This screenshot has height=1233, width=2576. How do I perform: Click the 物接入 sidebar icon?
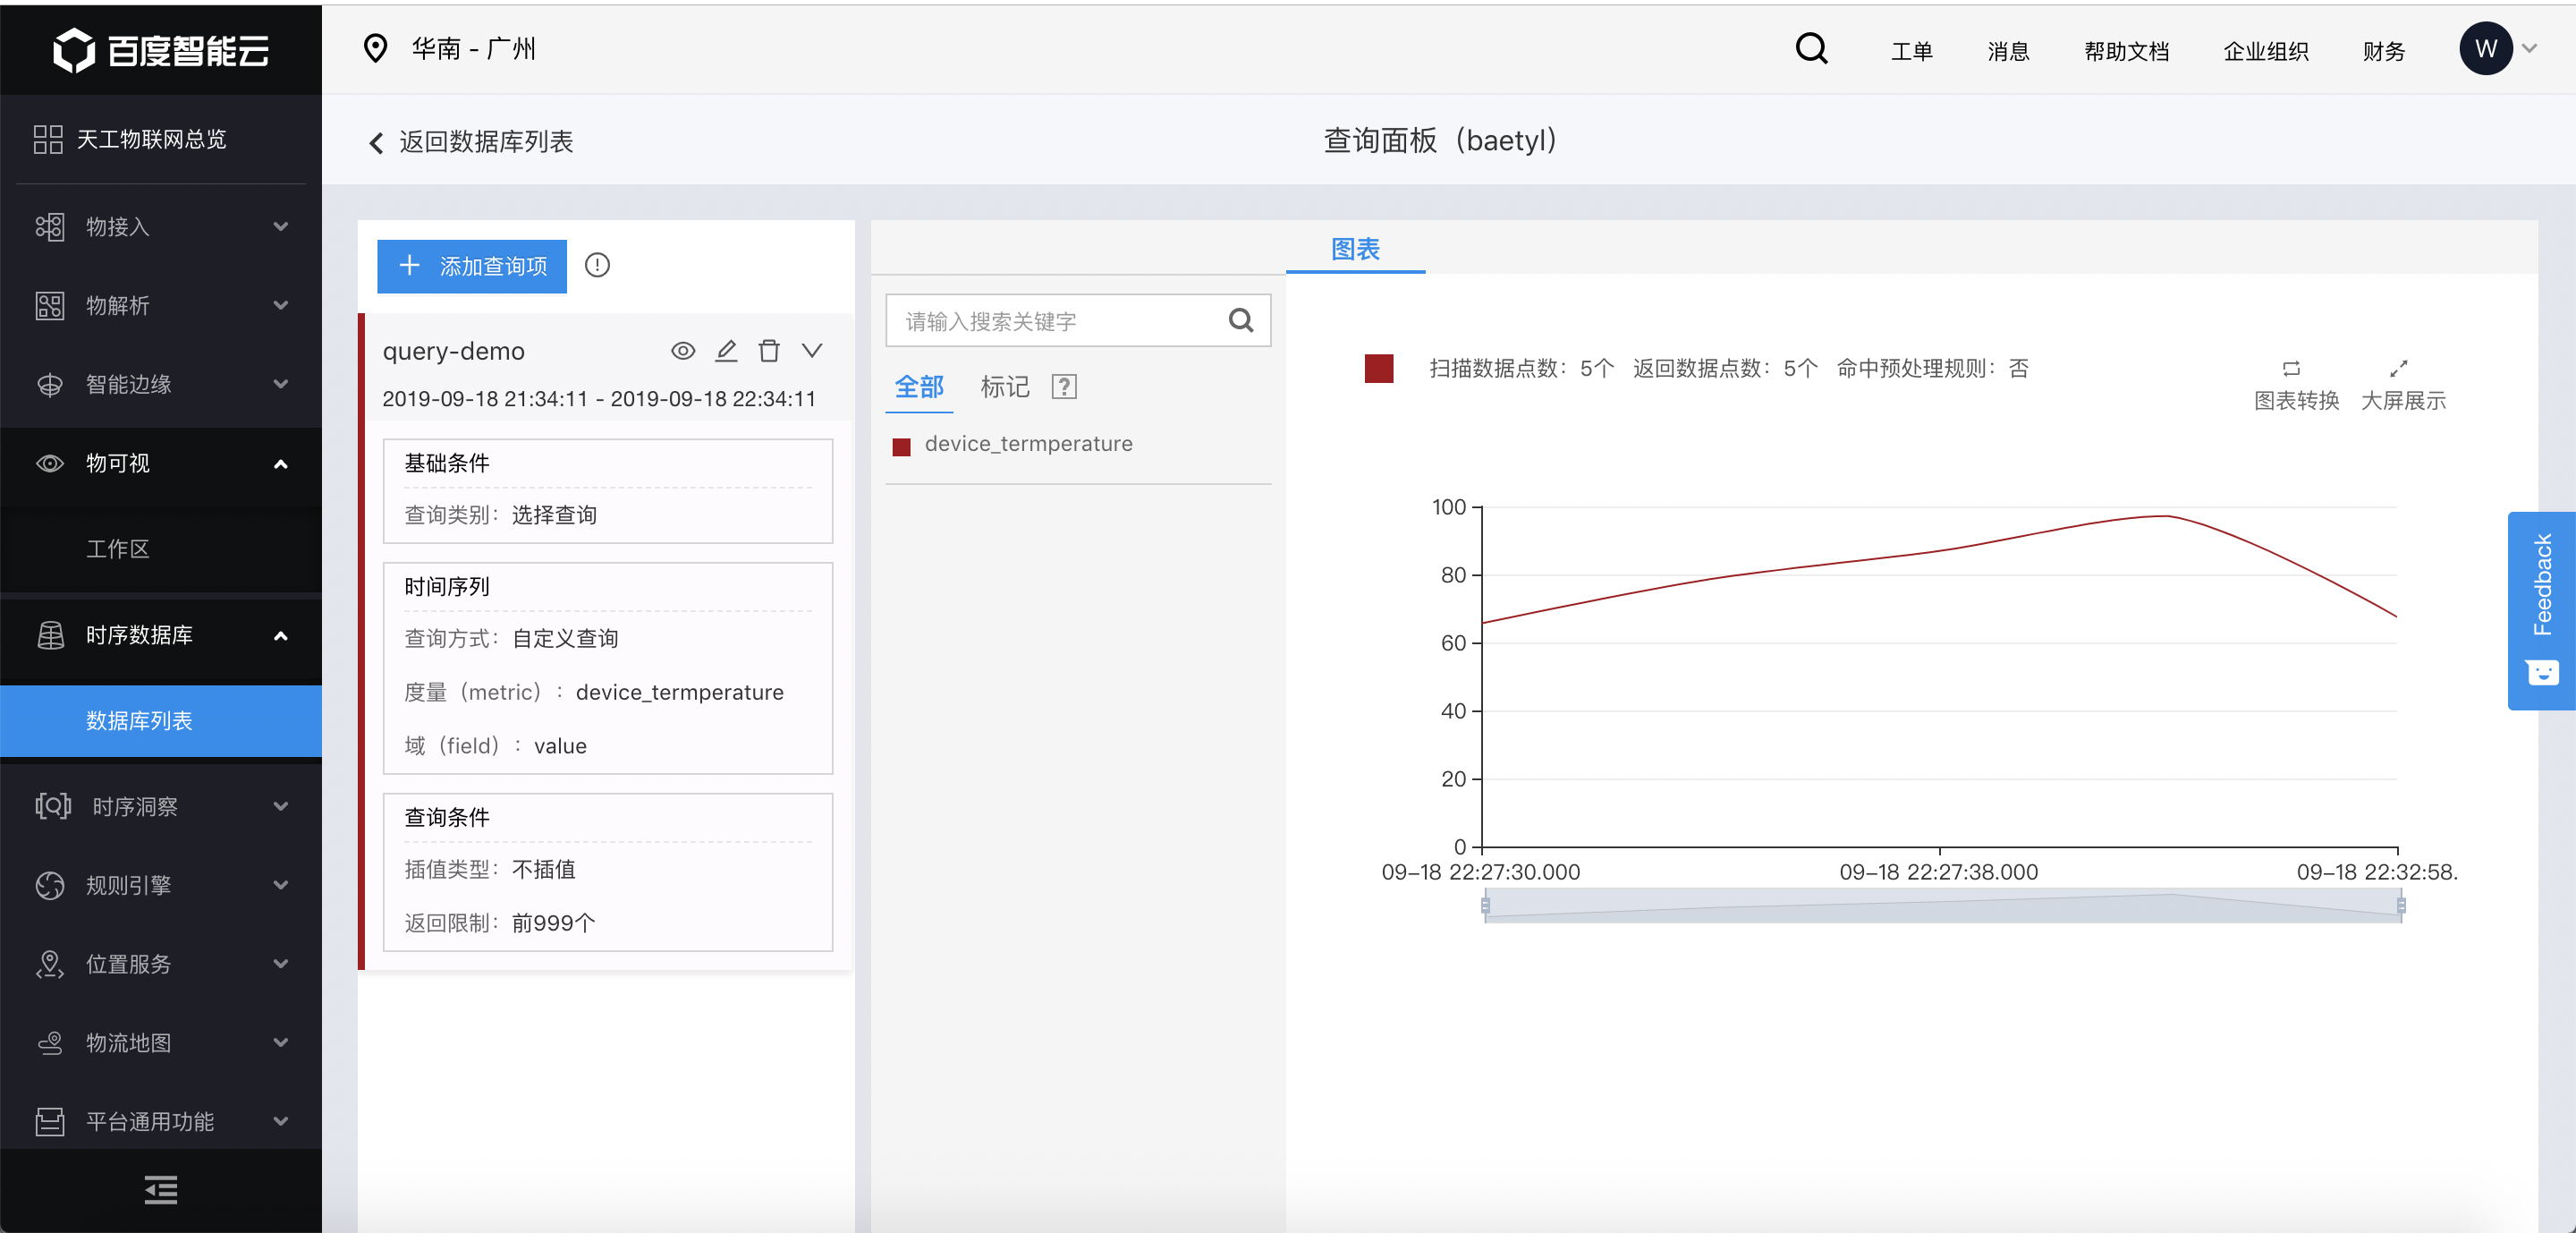click(49, 227)
